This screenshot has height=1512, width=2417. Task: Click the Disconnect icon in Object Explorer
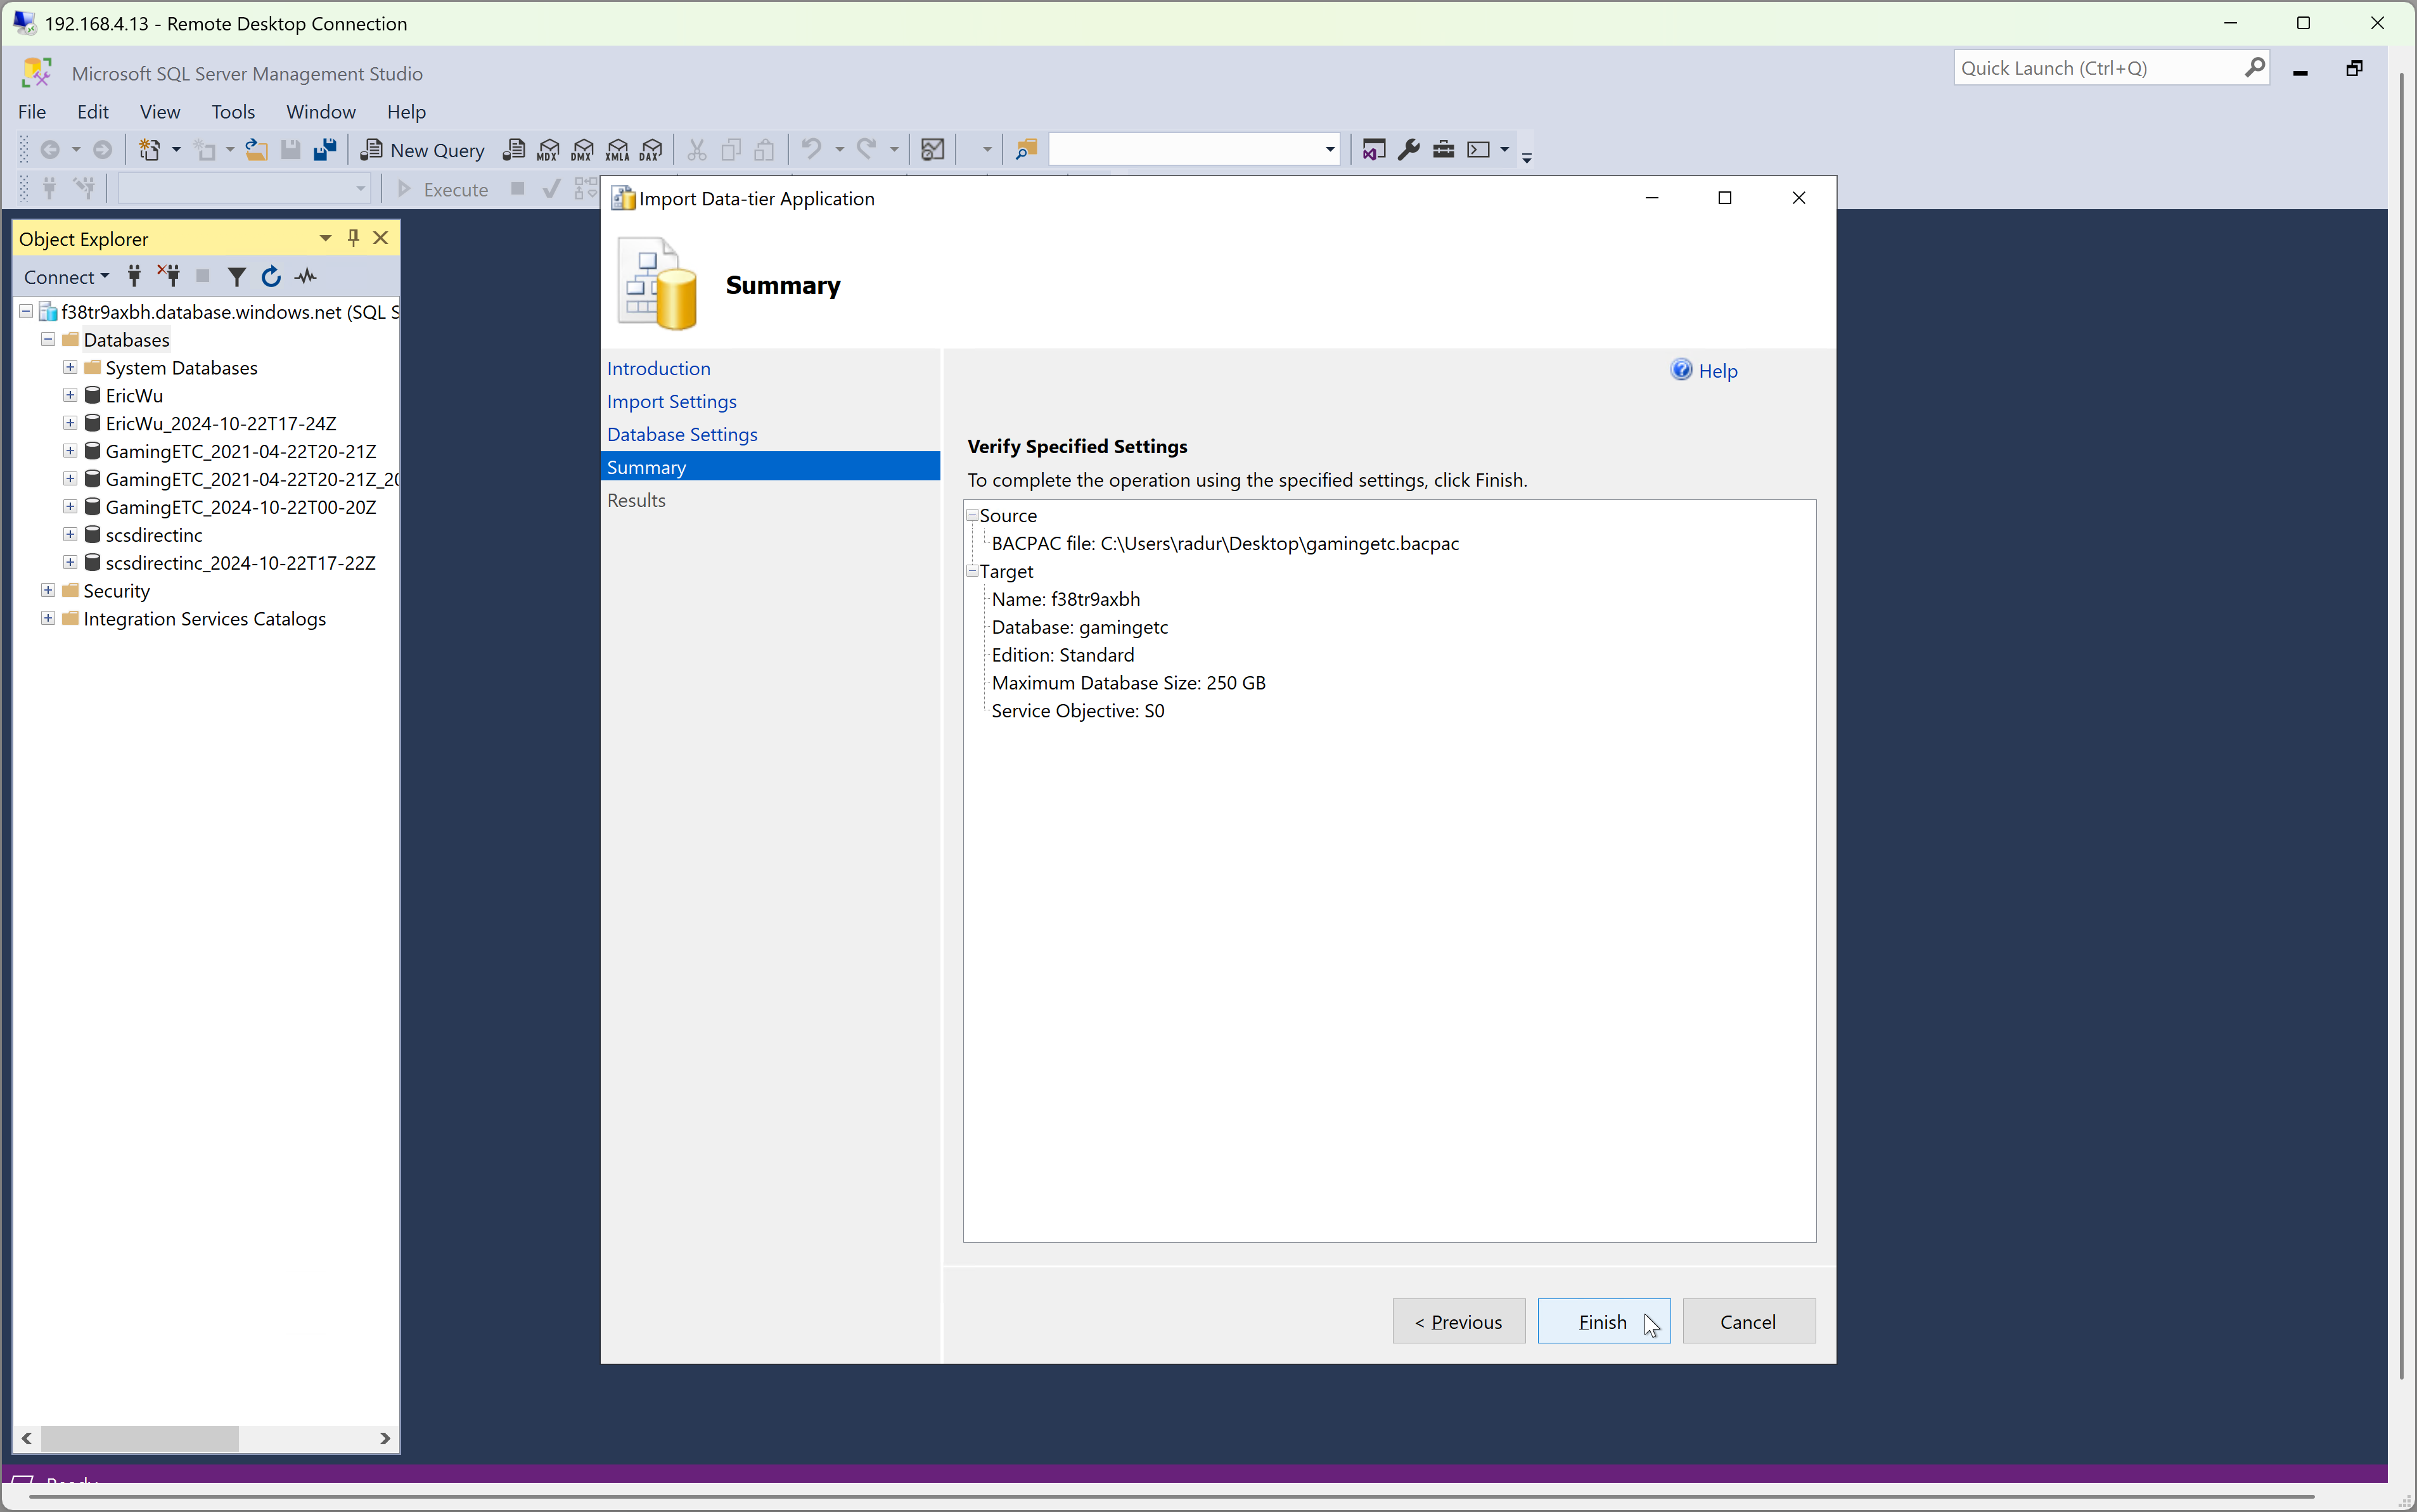pos(169,277)
